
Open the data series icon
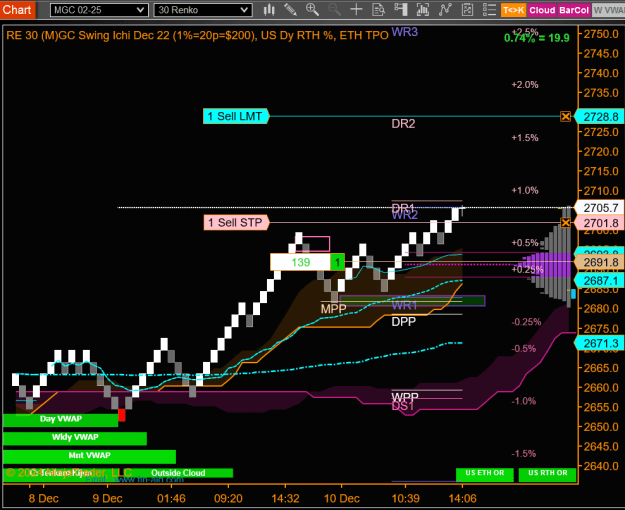click(x=423, y=10)
